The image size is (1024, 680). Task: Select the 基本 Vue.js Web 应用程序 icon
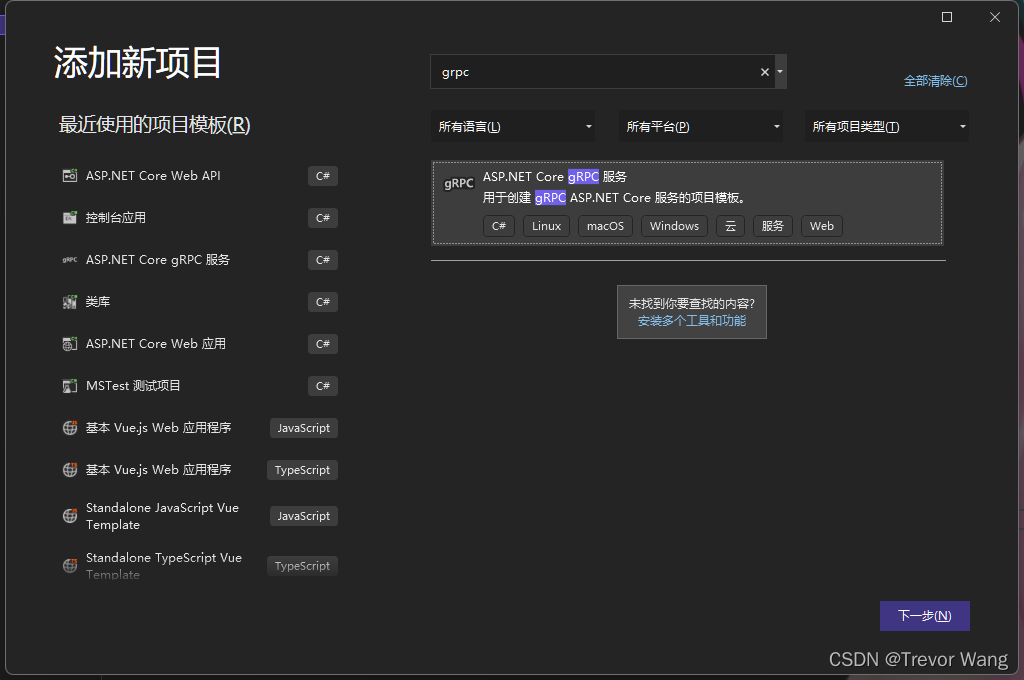click(x=69, y=428)
